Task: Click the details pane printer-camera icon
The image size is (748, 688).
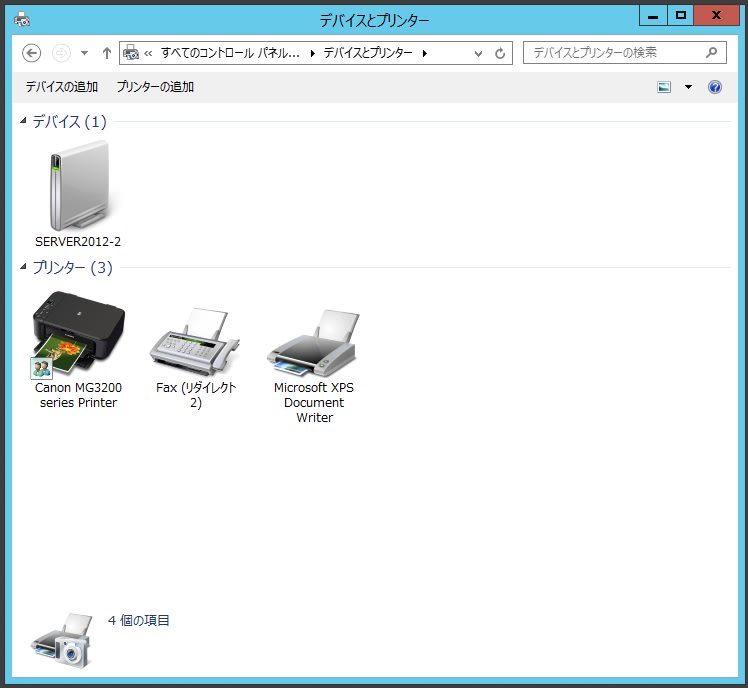Action: [62, 640]
